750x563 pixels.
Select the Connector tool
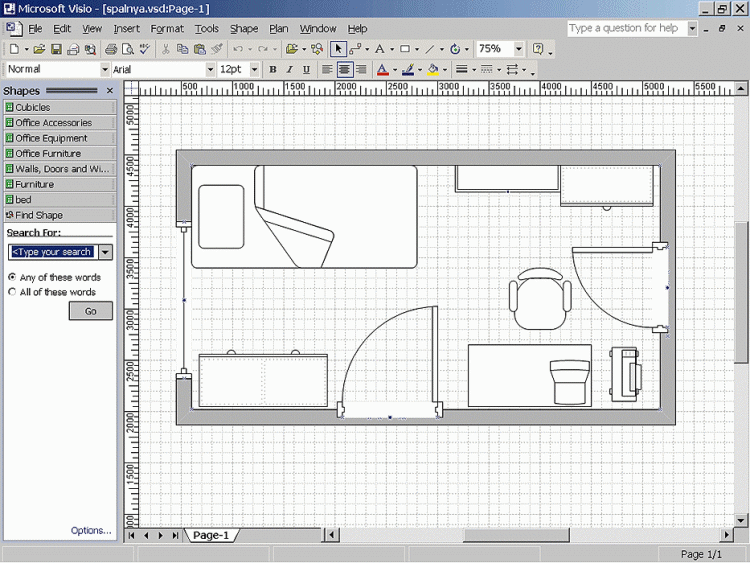(x=355, y=49)
